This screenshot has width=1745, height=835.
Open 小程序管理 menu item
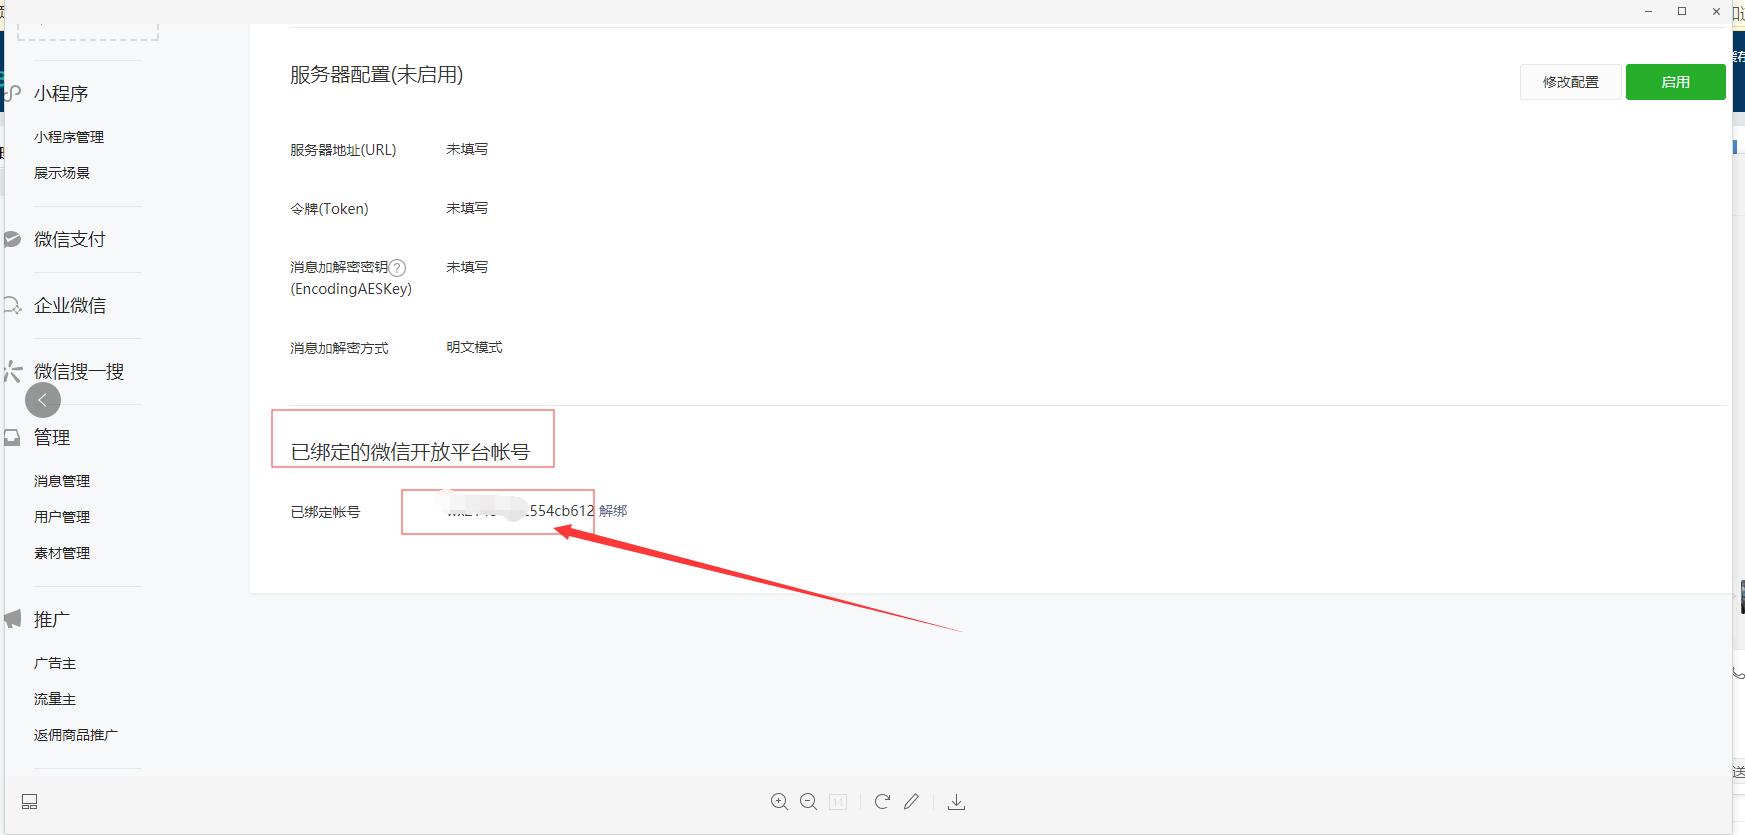tap(69, 137)
